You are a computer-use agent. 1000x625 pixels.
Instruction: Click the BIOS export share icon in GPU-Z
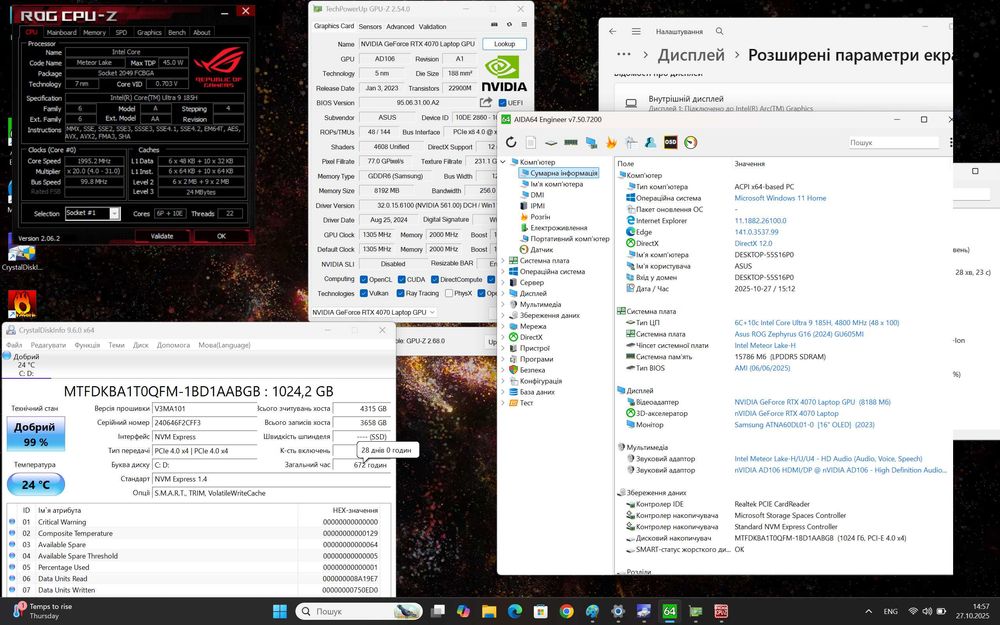486,102
